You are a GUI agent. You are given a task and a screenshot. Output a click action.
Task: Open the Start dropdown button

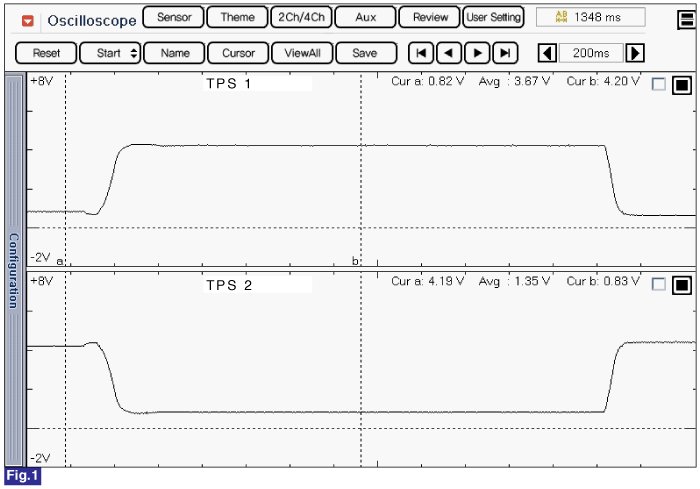pyautogui.click(x=110, y=53)
